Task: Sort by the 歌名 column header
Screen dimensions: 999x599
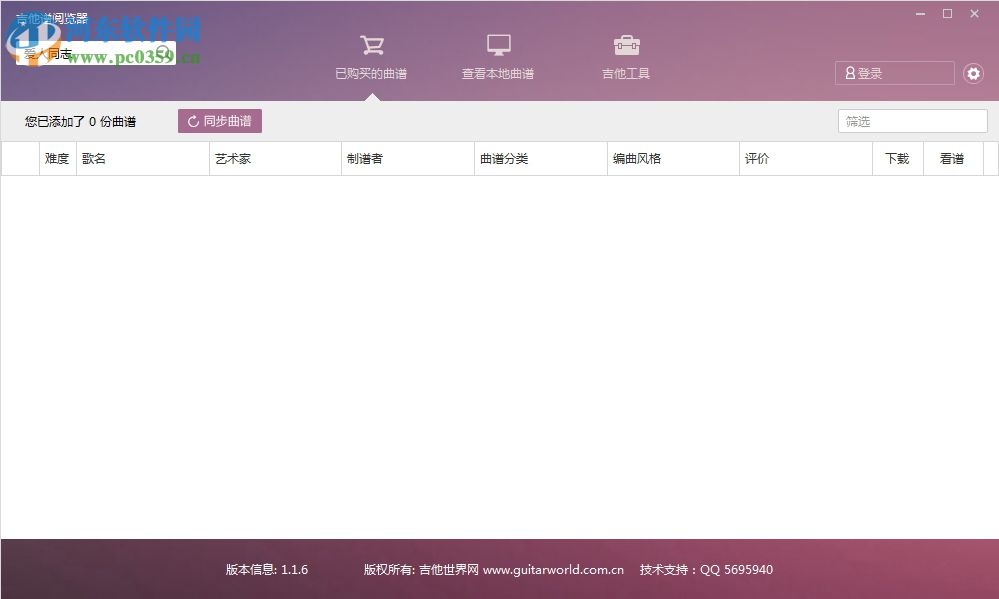Action: click(x=93, y=158)
